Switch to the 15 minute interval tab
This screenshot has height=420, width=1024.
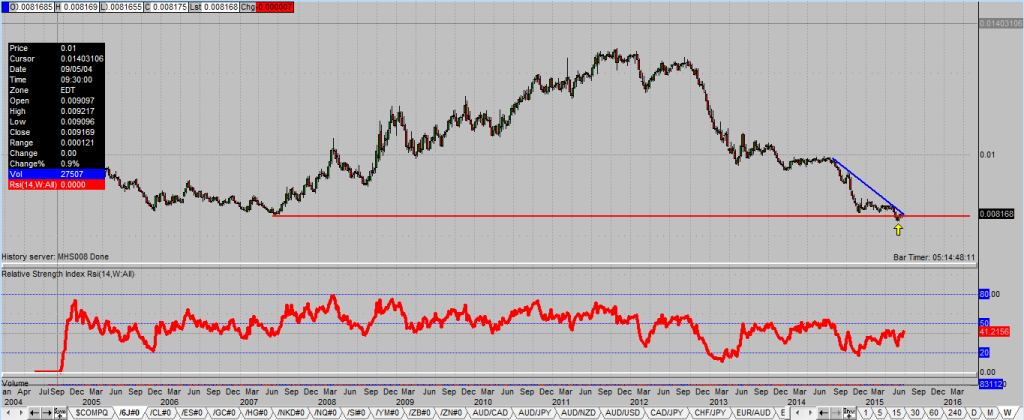pos(897,413)
